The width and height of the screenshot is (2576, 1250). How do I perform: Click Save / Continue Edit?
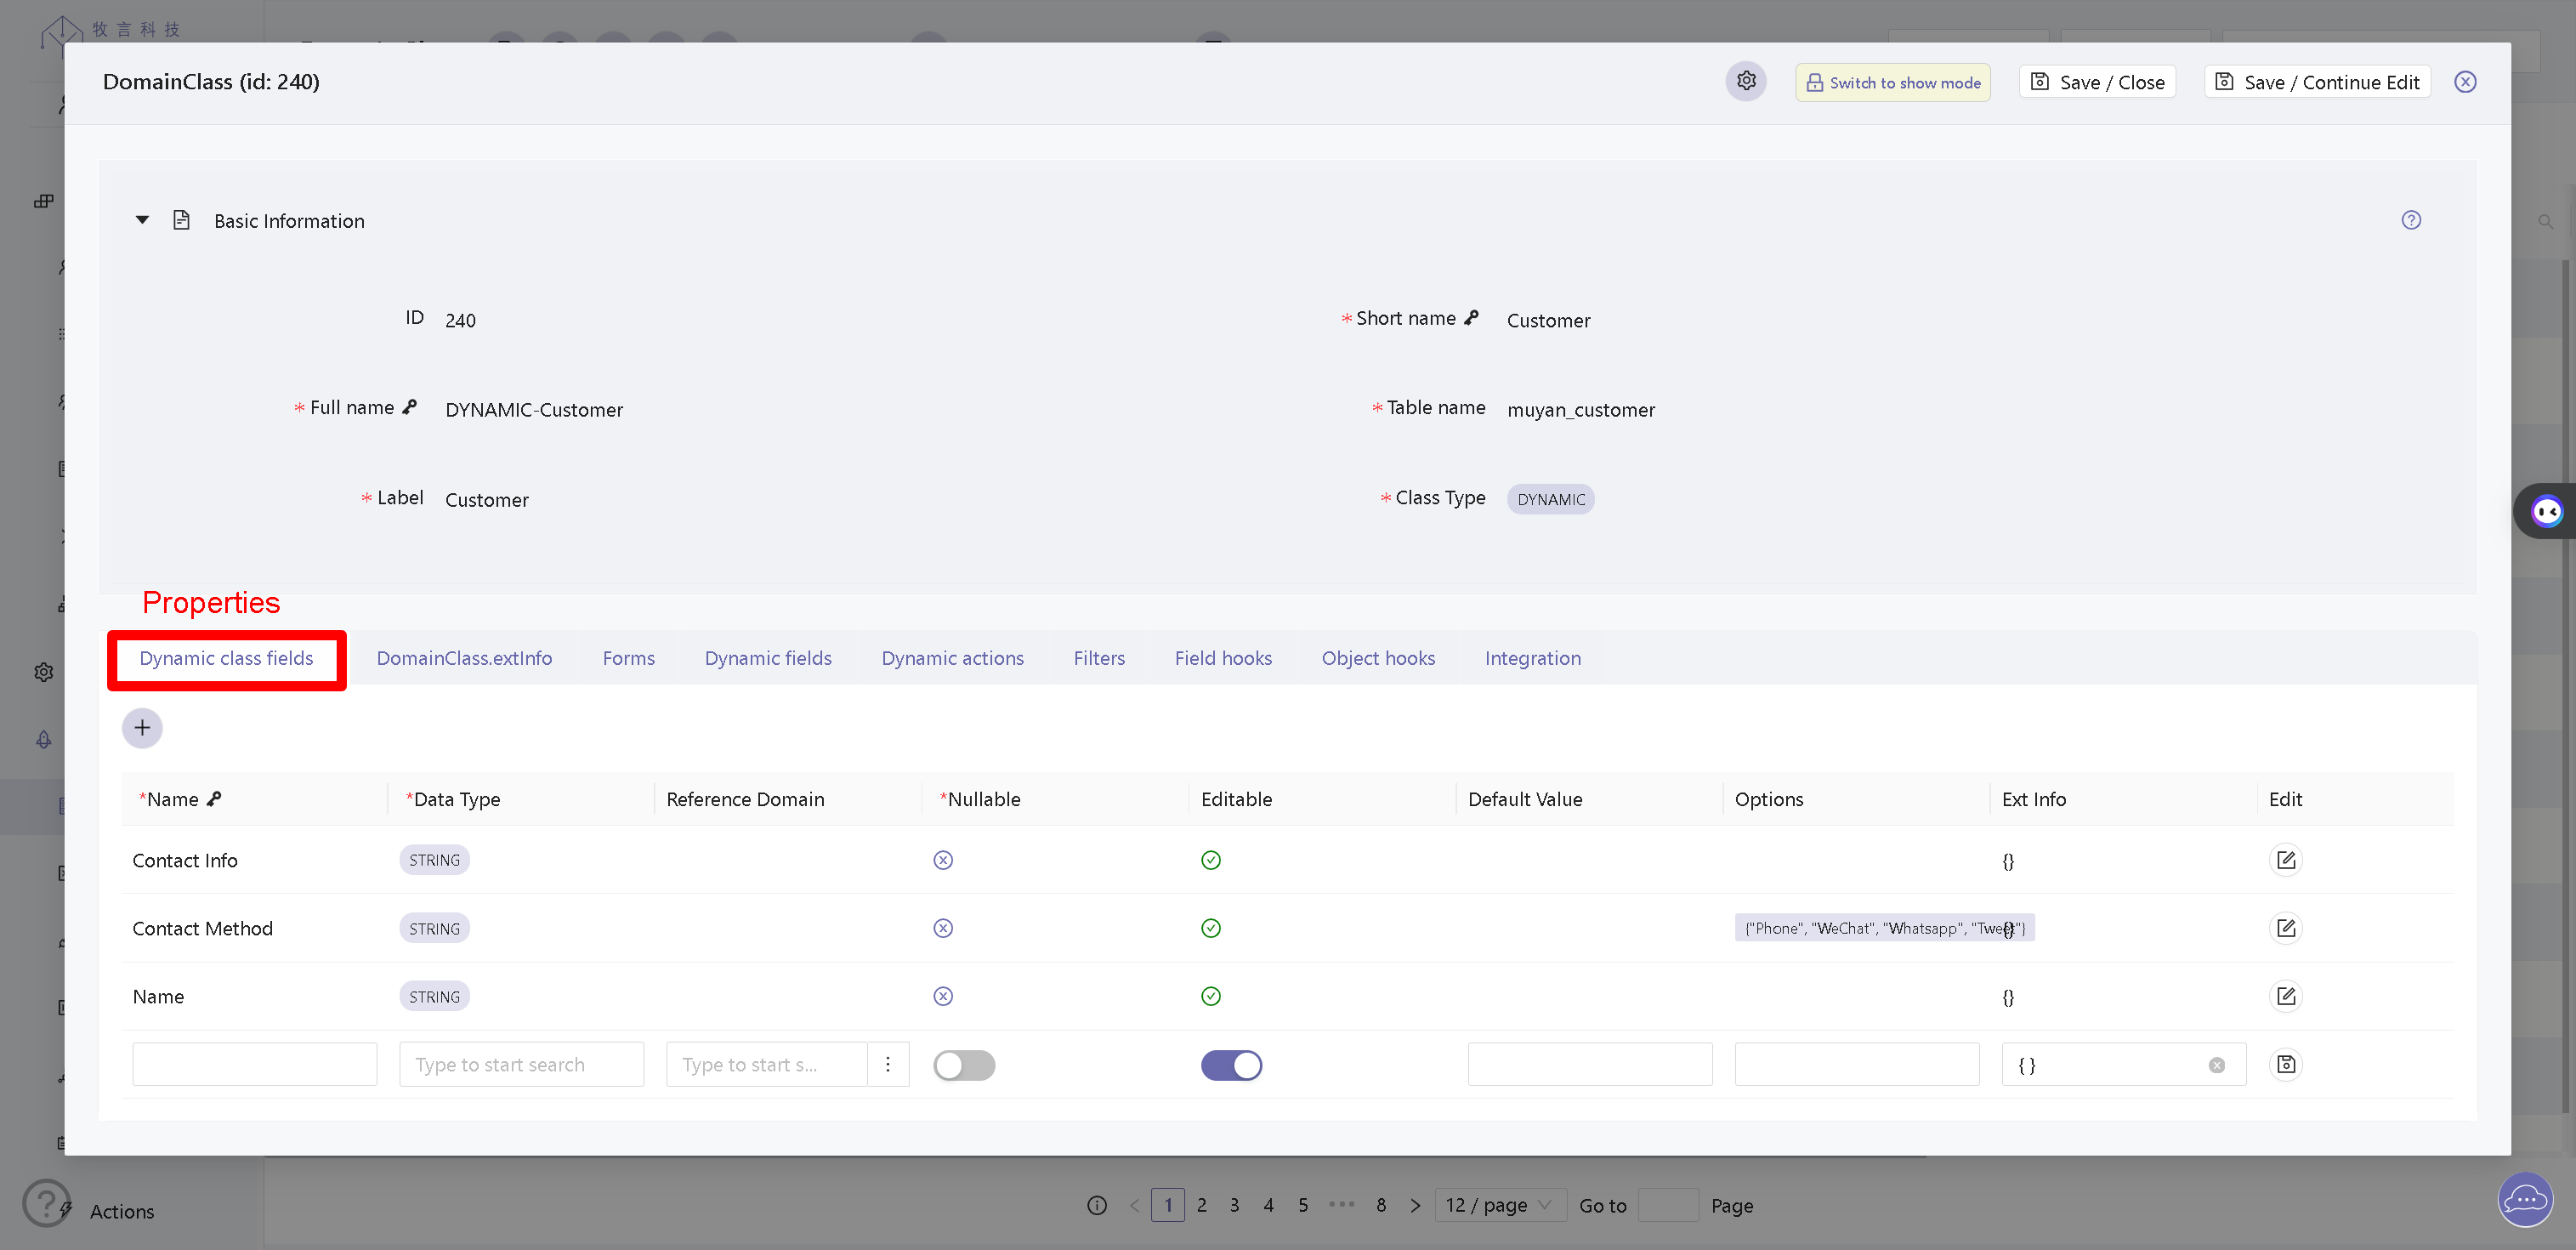pyautogui.click(x=2317, y=81)
